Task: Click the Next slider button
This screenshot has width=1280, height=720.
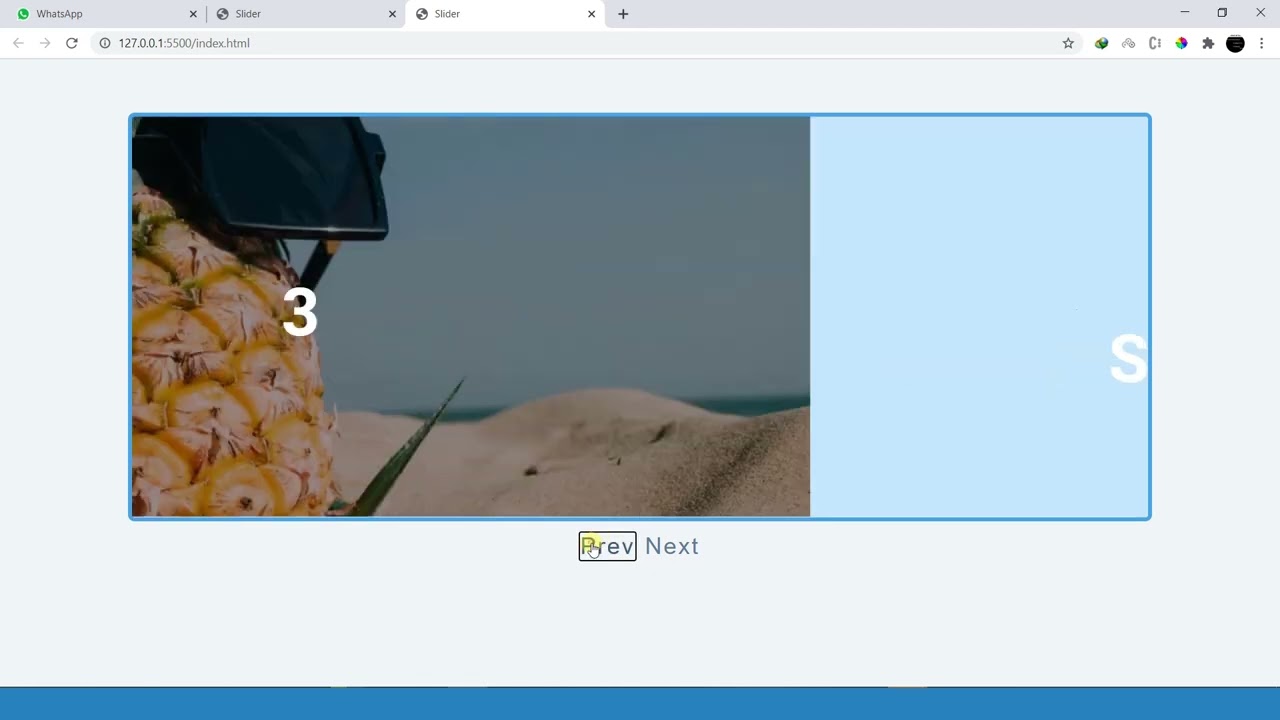Action: (x=671, y=546)
